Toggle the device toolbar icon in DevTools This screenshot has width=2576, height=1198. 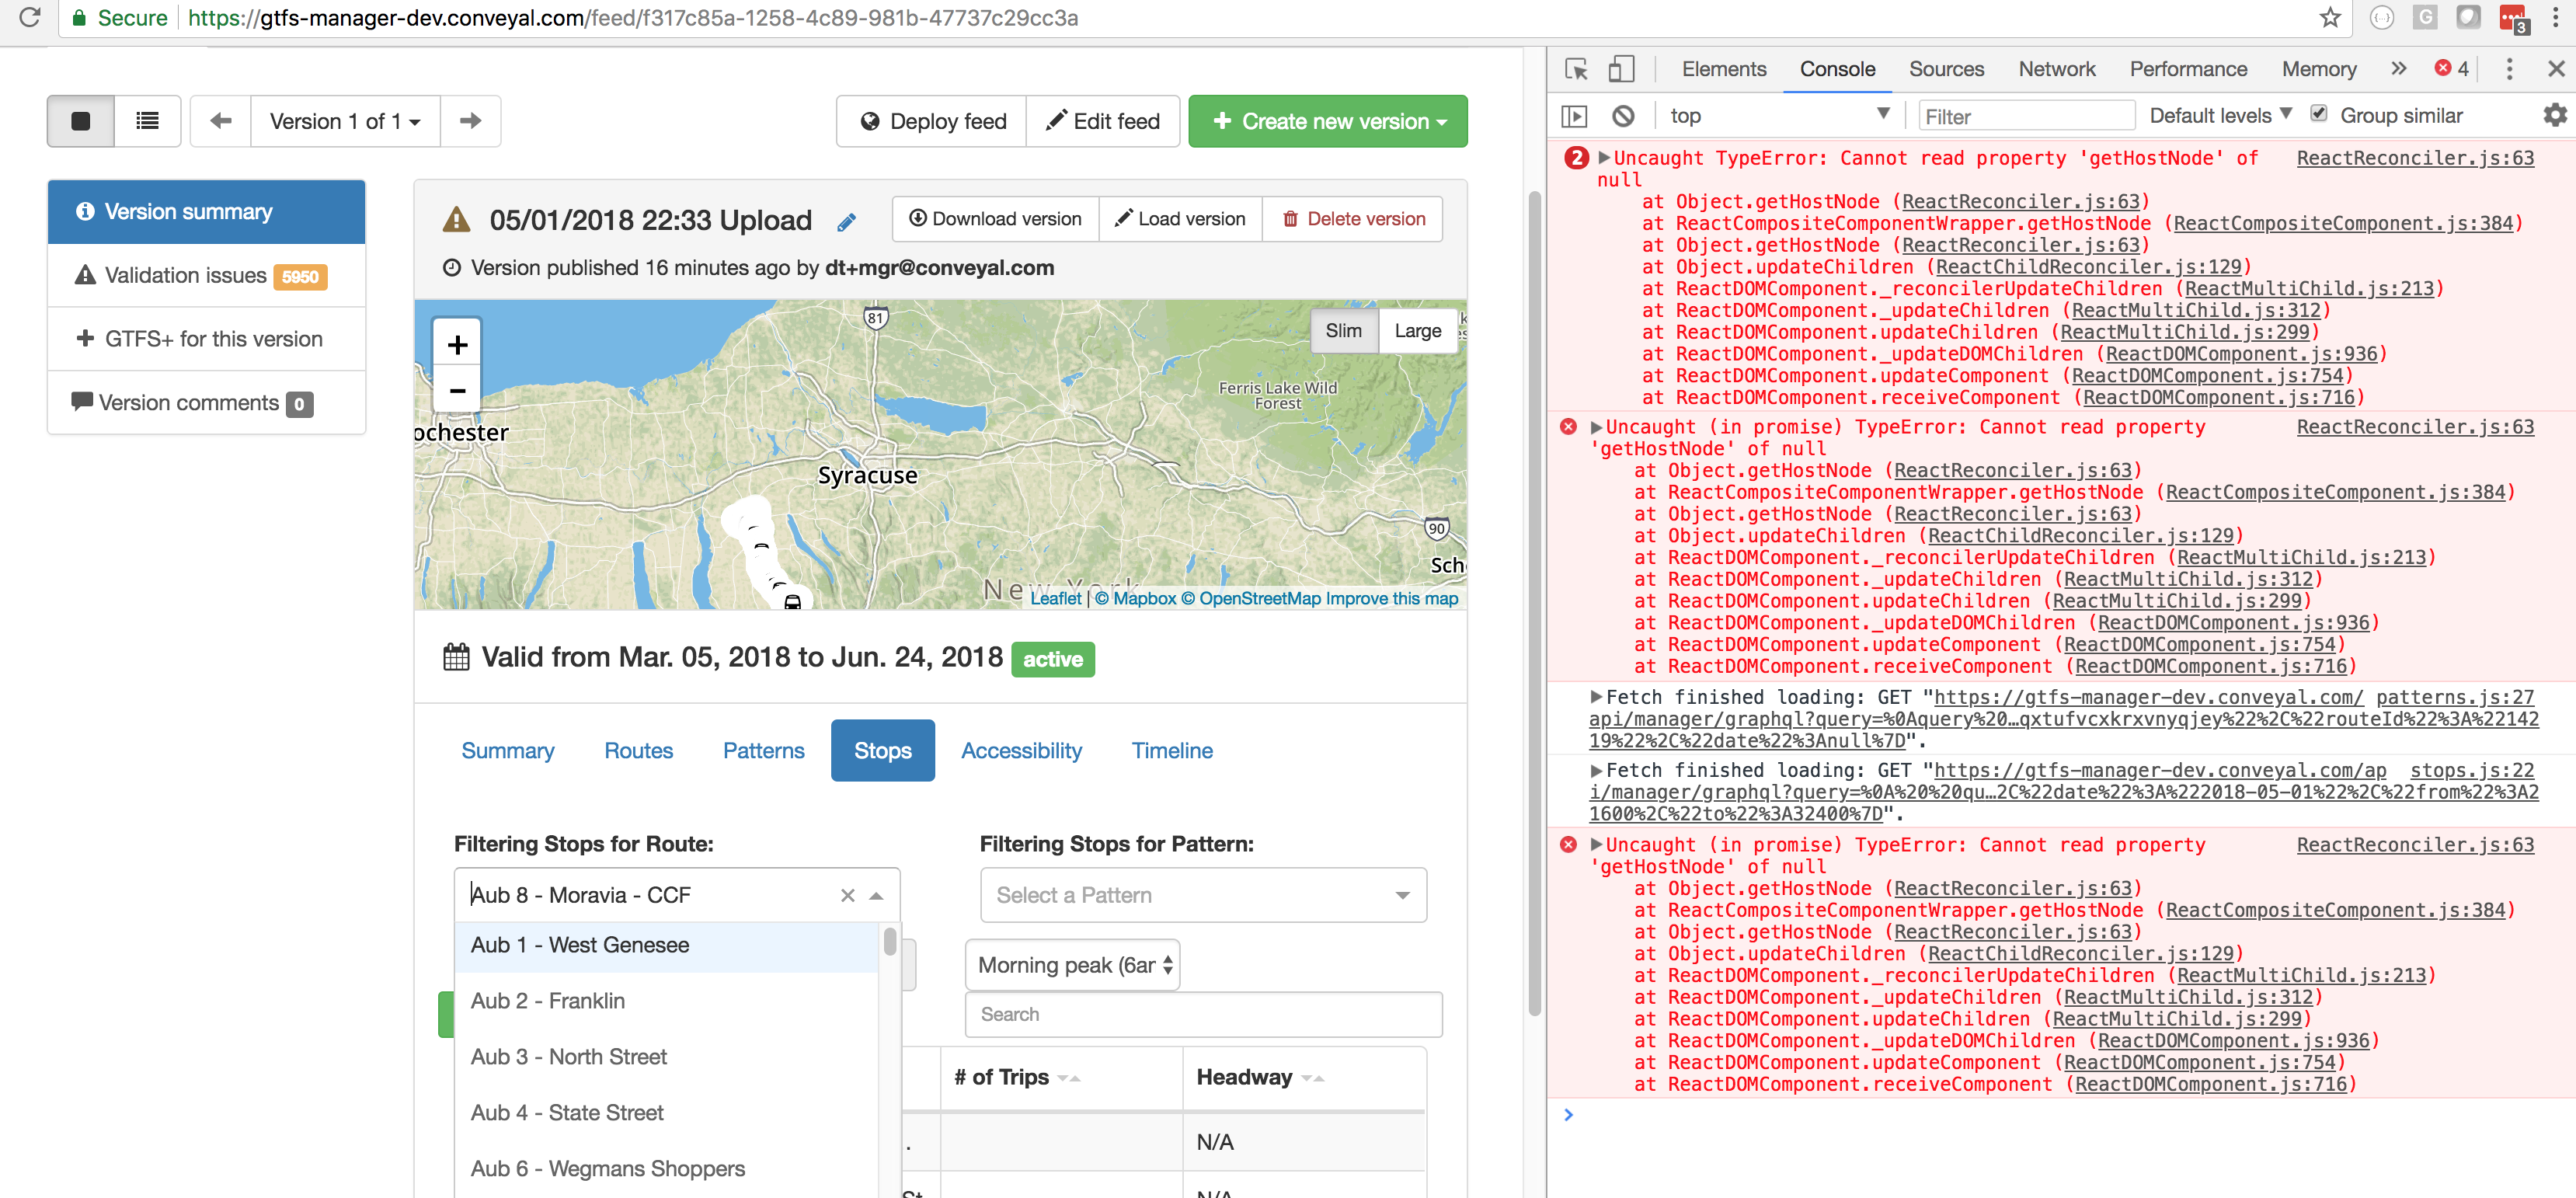tap(1621, 69)
